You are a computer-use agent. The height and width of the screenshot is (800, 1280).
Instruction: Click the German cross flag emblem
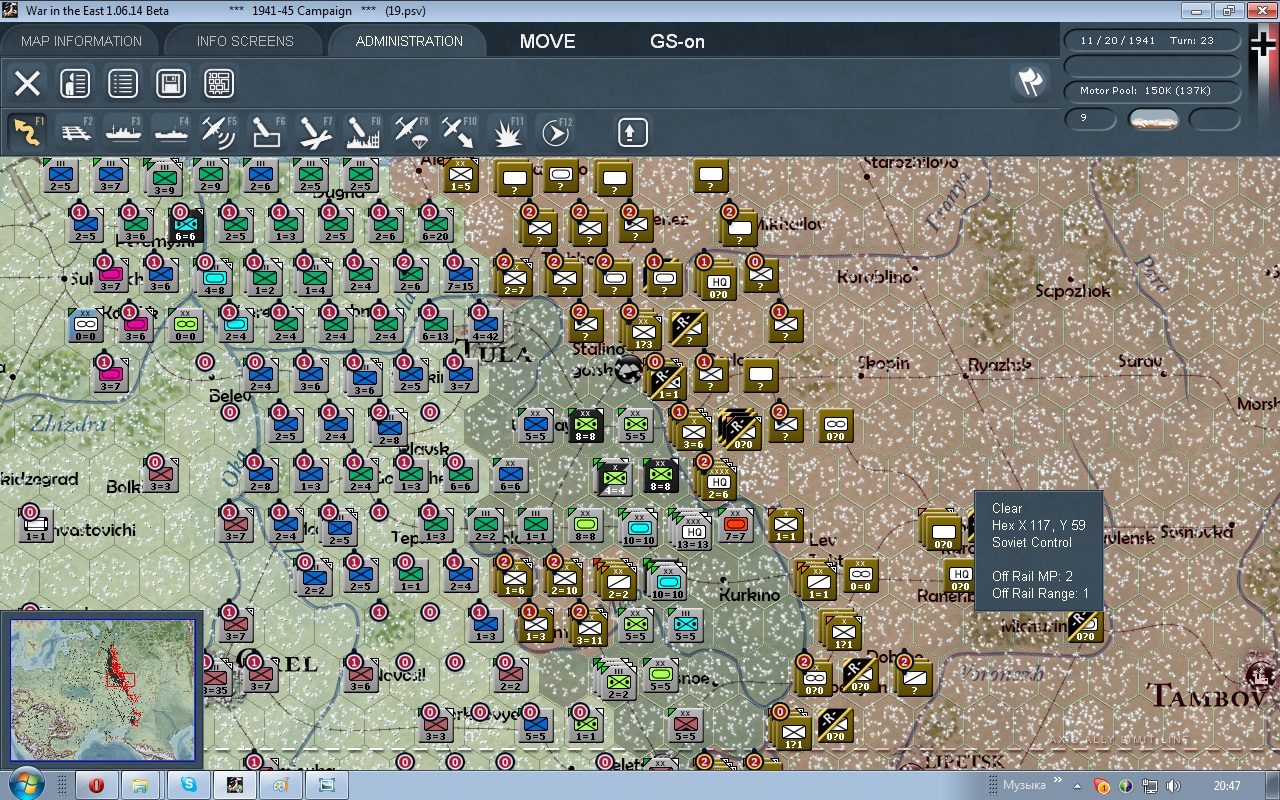click(x=1264, y=45)
